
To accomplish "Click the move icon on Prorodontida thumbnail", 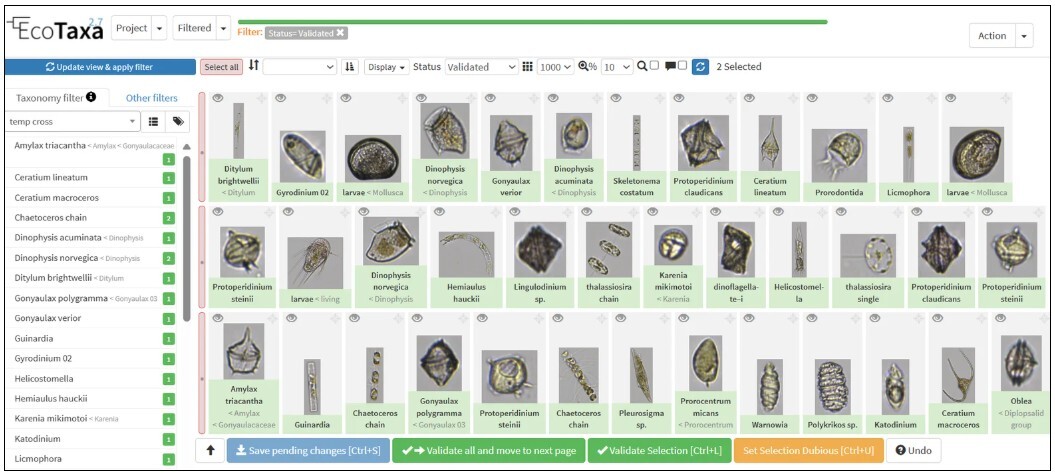I will pyautogui.click(x=869, y=98).
